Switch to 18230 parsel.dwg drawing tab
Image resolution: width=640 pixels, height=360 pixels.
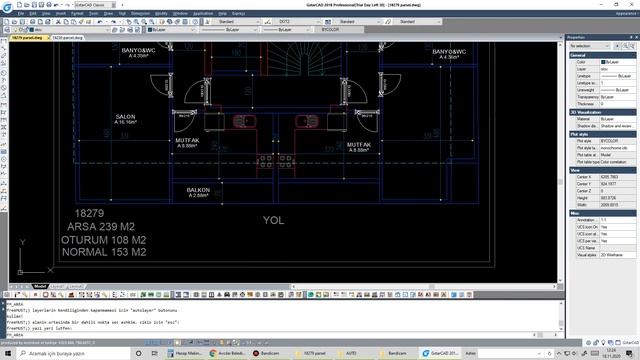(68, 38)
